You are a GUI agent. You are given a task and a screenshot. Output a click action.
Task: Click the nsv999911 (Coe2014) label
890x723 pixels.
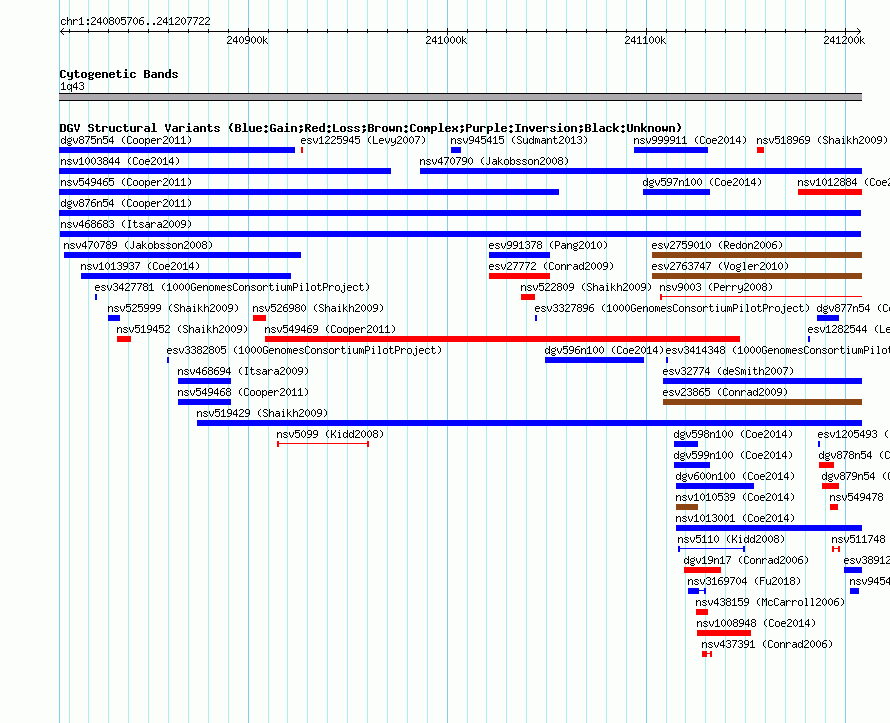[x=690, y=140]
